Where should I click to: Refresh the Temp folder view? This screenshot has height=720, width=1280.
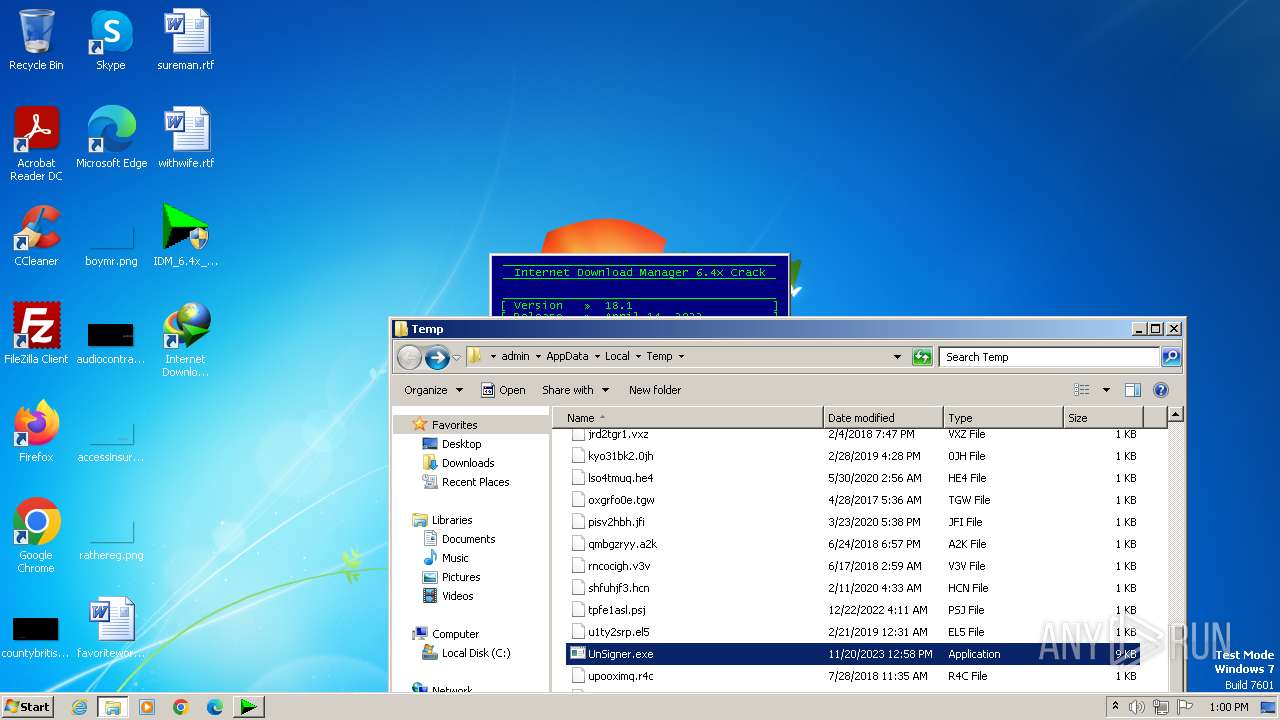(x=922, y=357)
